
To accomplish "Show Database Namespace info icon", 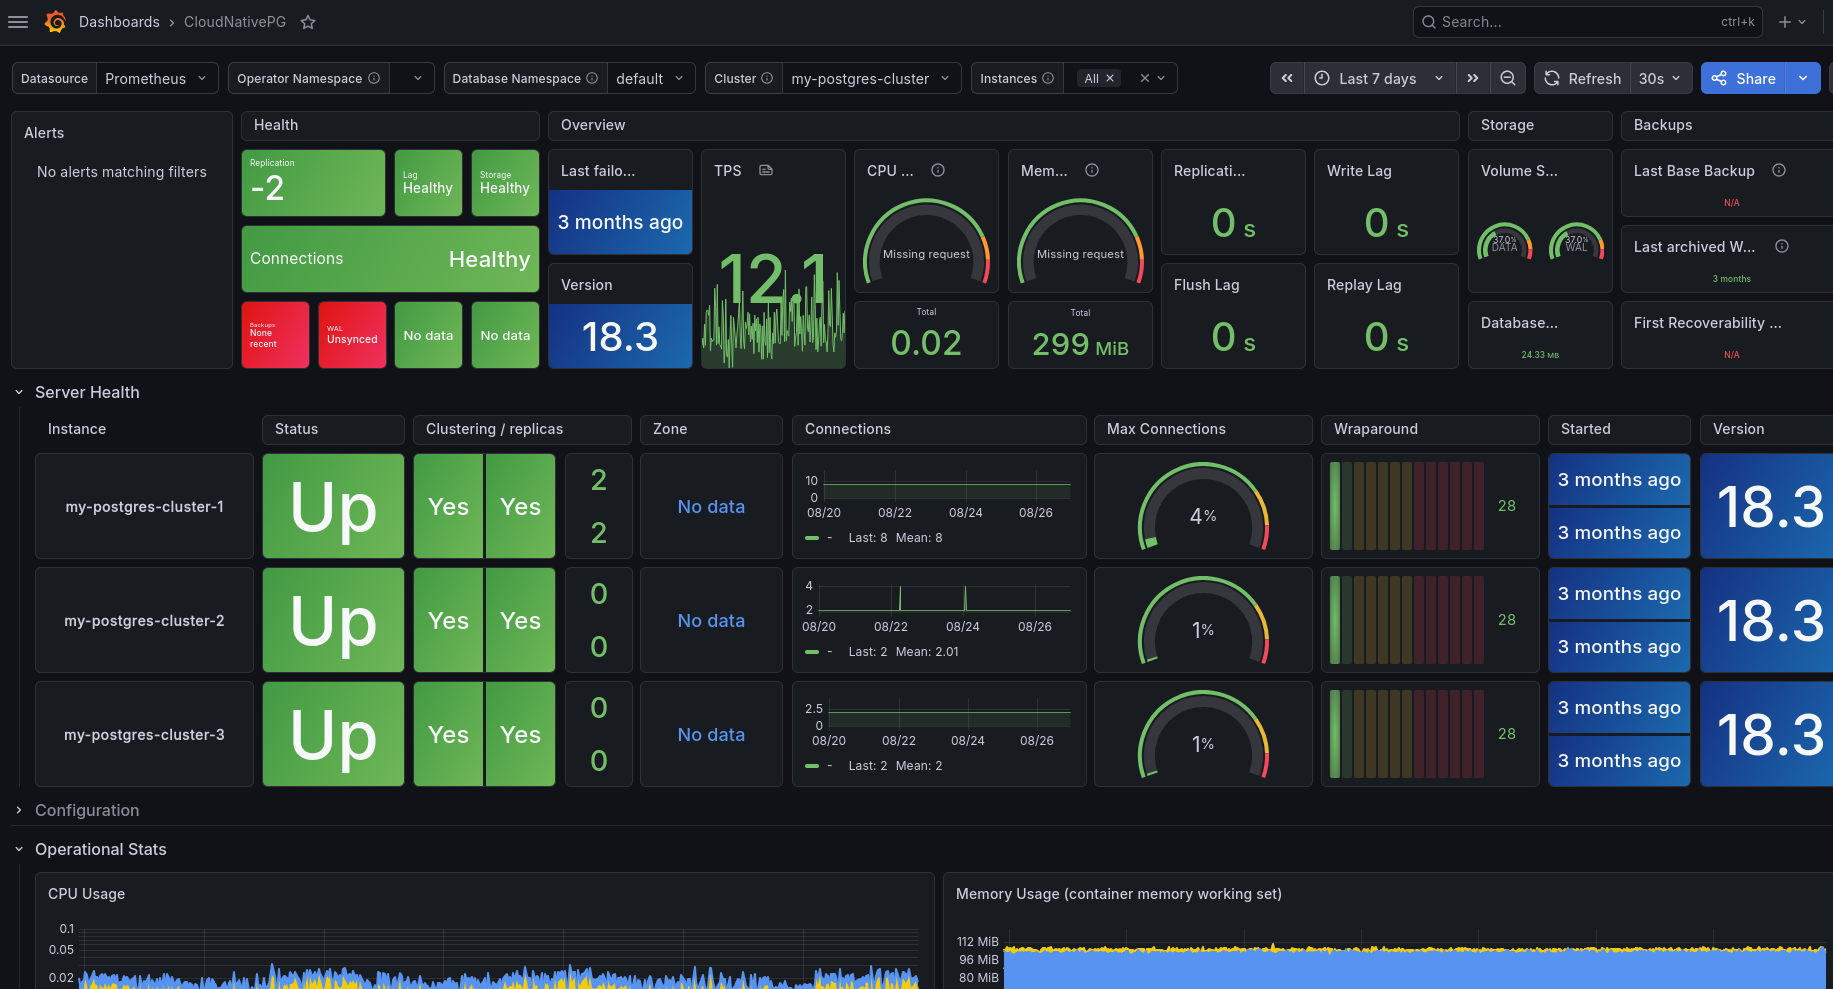I will tap(592, 78).
